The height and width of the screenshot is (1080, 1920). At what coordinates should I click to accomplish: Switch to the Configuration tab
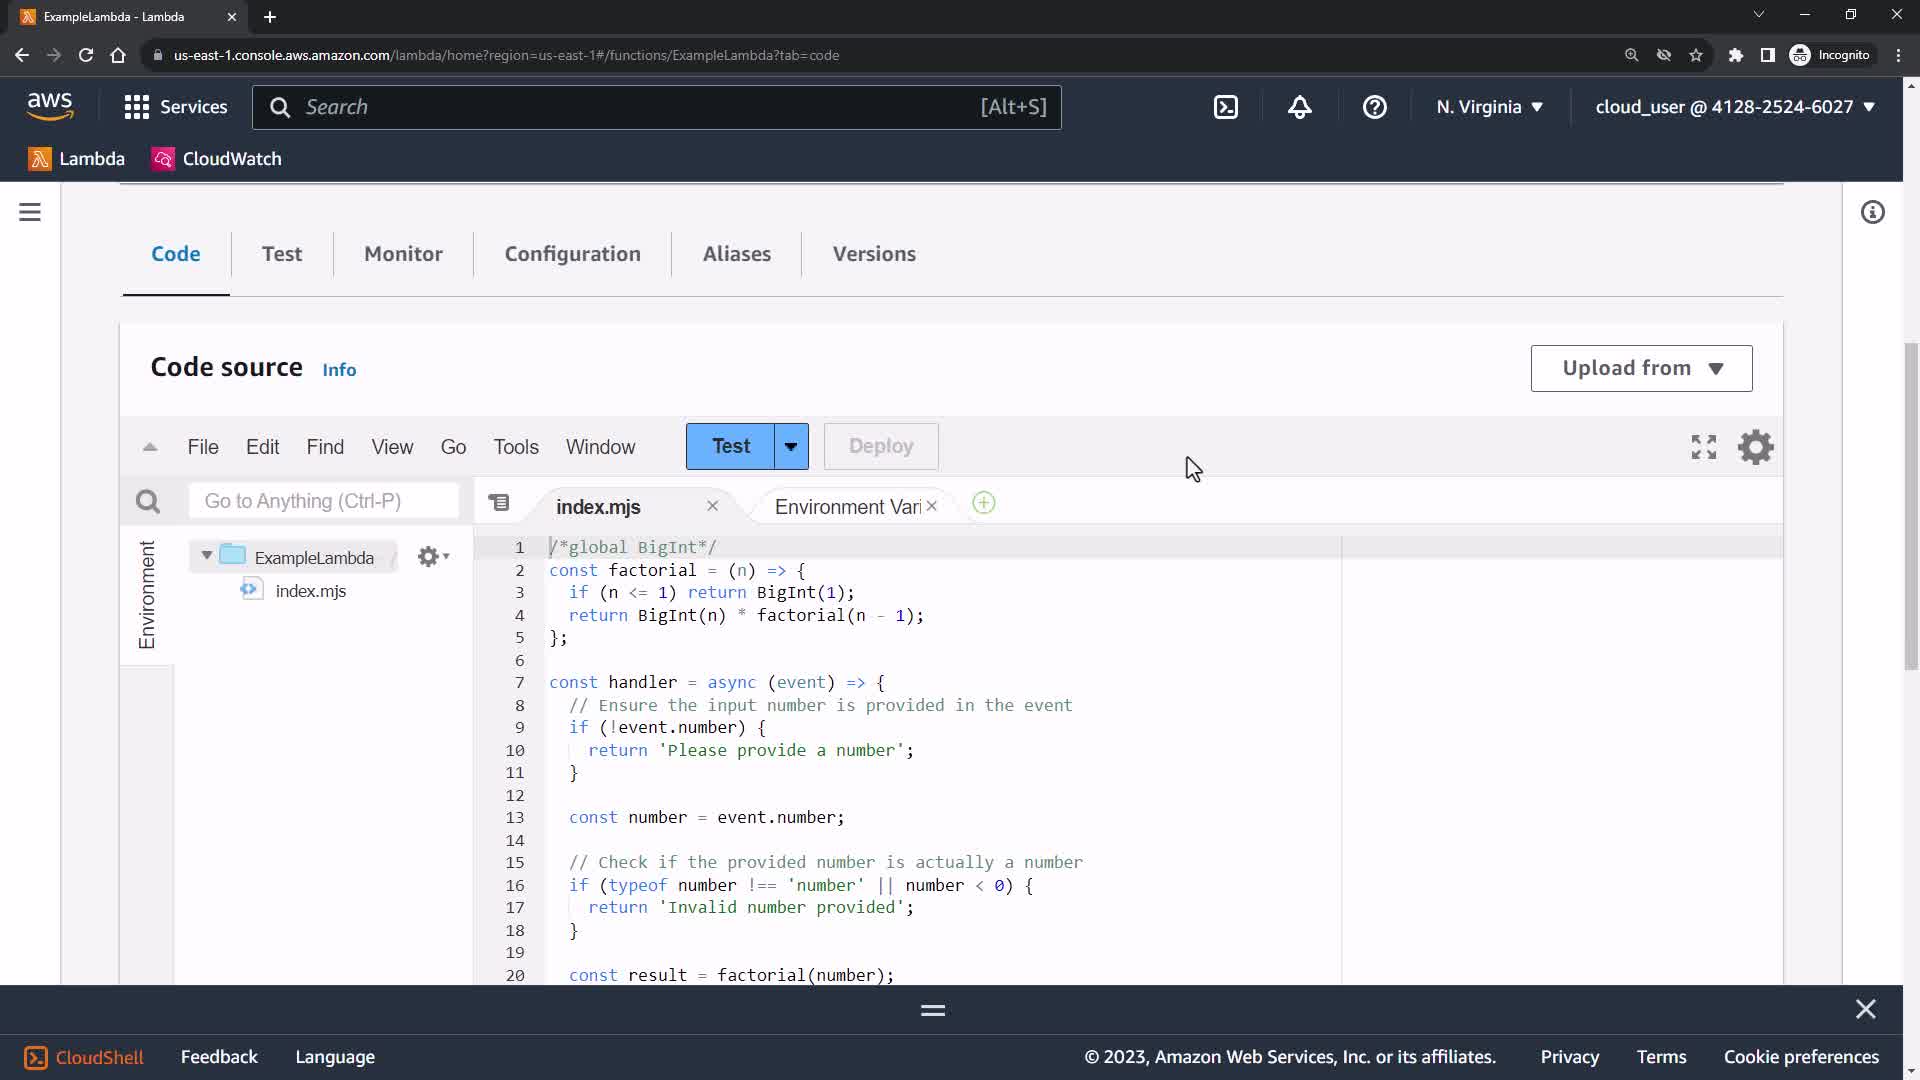click(572, 254)
